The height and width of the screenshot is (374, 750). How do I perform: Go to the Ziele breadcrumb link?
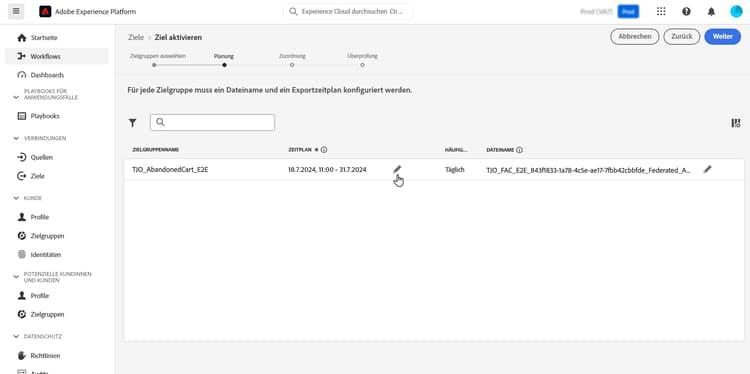point(136,37)
